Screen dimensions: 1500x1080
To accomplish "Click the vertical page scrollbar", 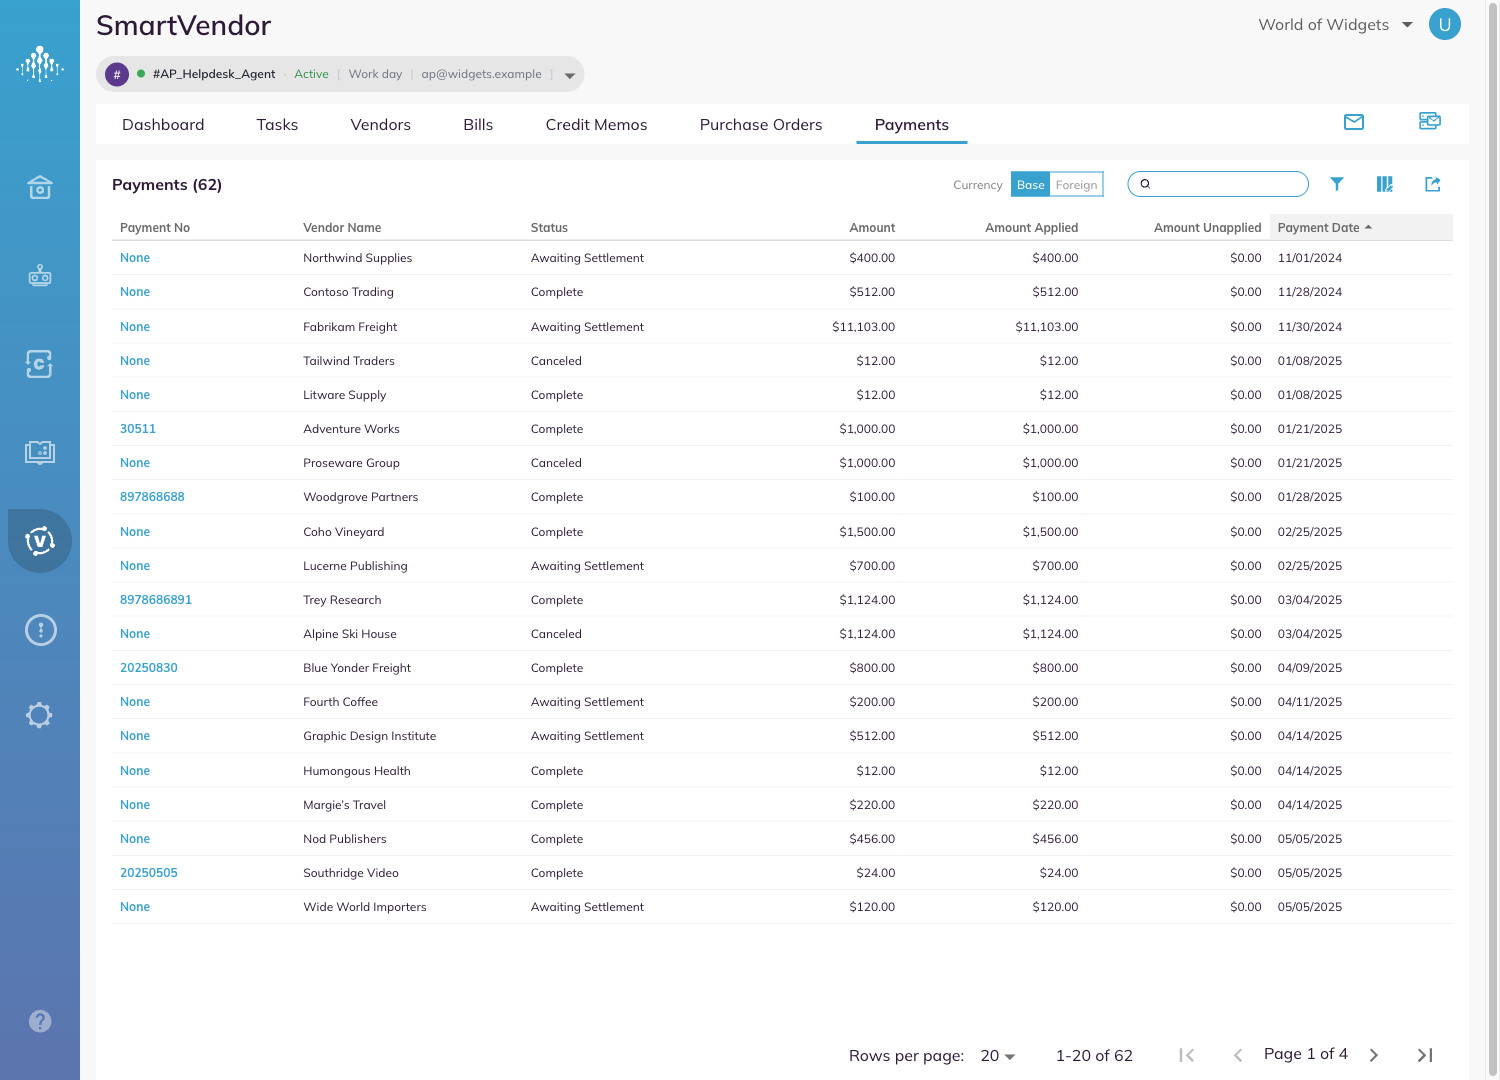I will 1493,540.
